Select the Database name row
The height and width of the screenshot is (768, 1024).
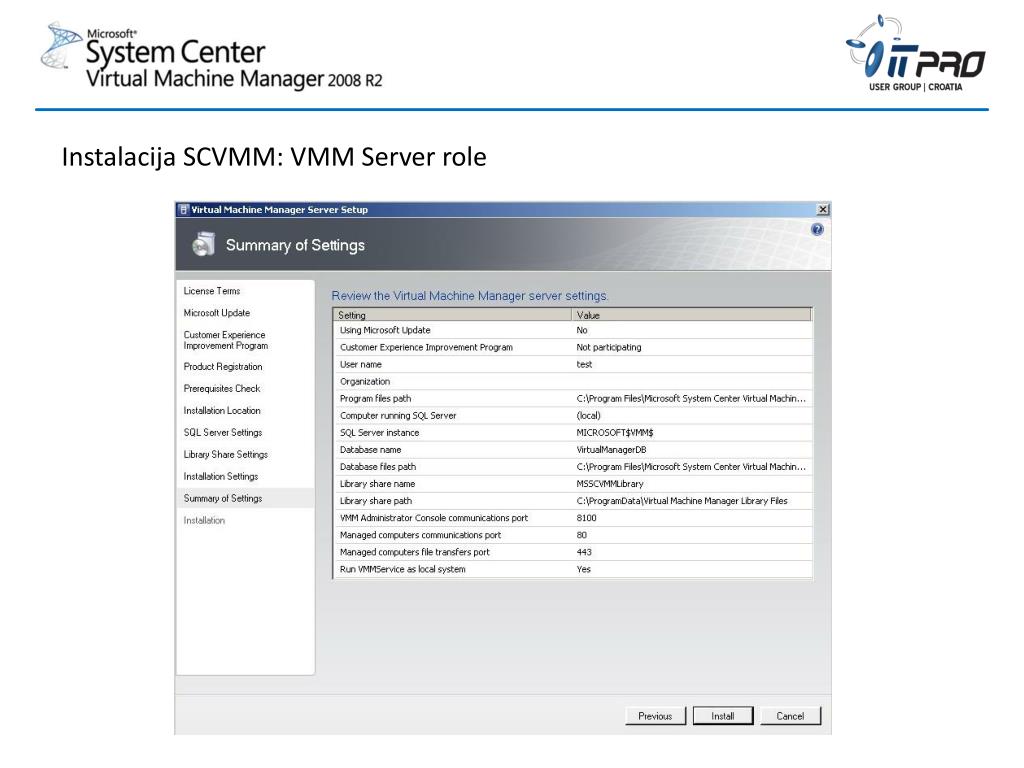click(573, 449)
